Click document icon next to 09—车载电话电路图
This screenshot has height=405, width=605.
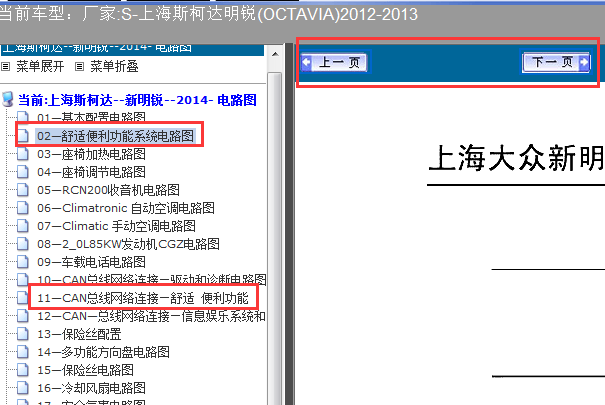tap(23, 262)
